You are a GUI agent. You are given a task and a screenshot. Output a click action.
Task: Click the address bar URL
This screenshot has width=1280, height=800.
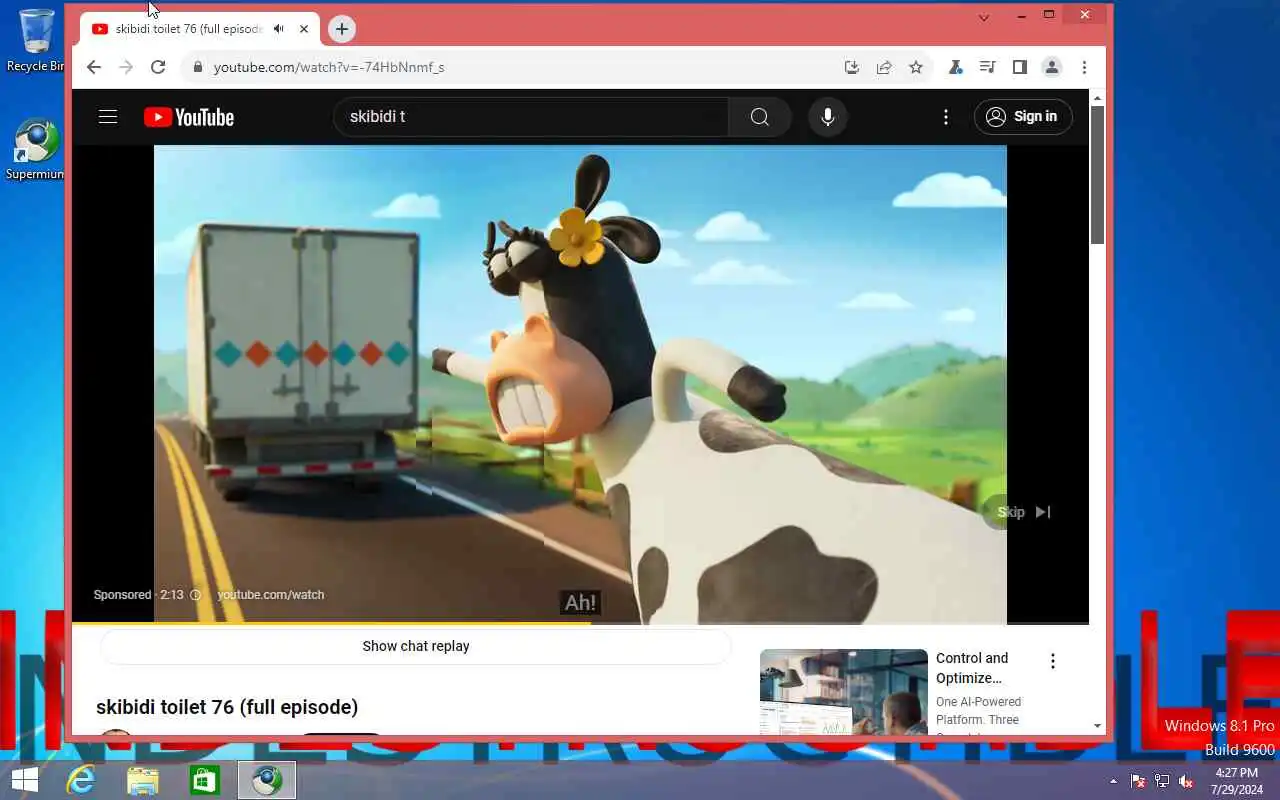329,67
